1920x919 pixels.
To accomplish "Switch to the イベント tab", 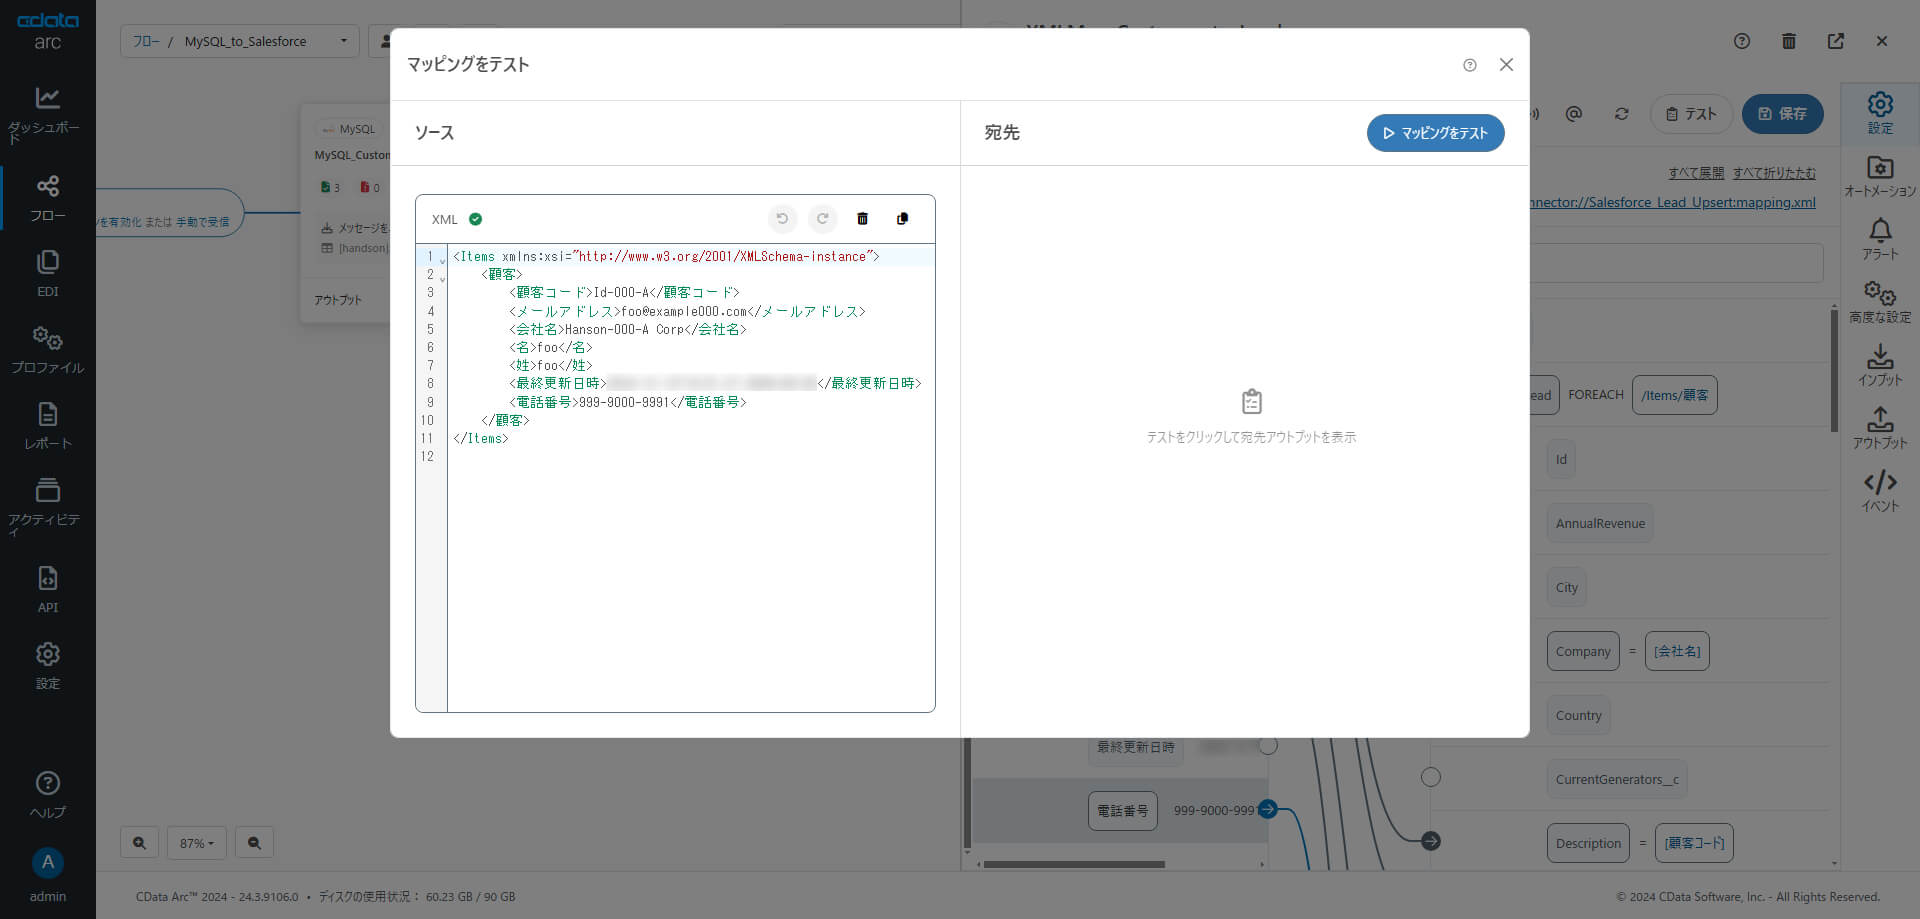I will 1880,492.
